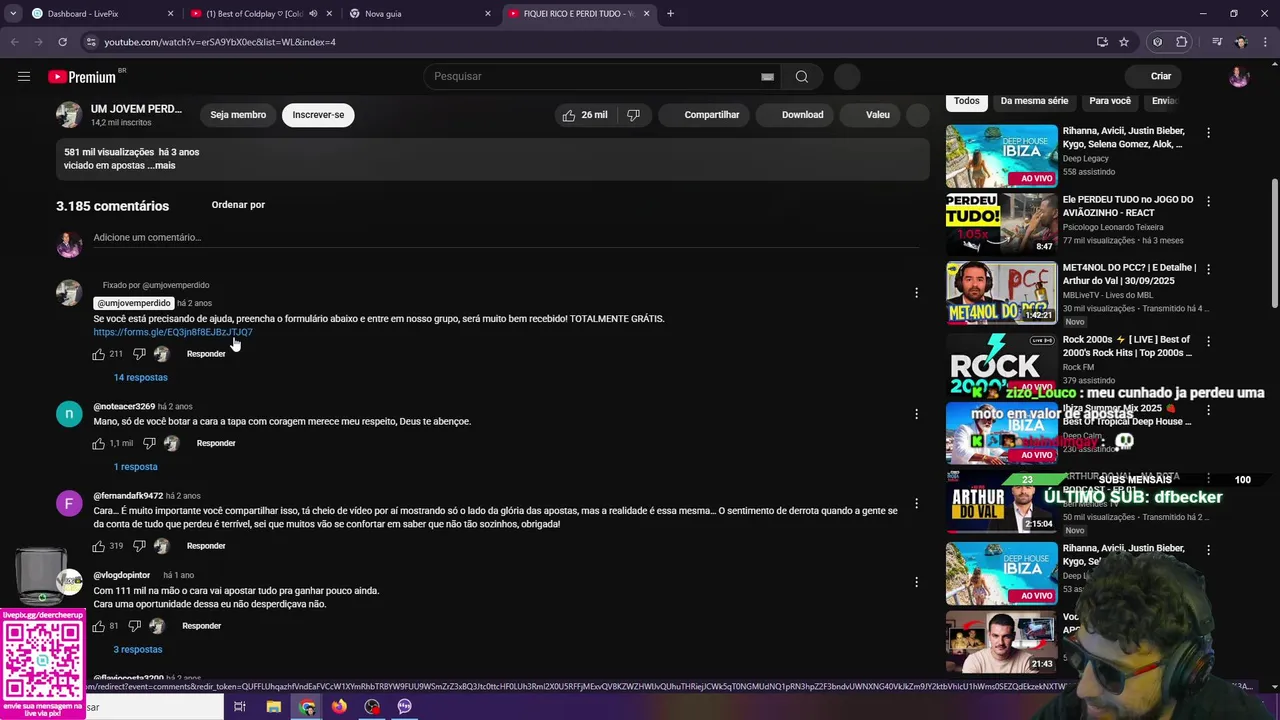
Task: Click the search magnifier button
Action: [x=801, y=76]
